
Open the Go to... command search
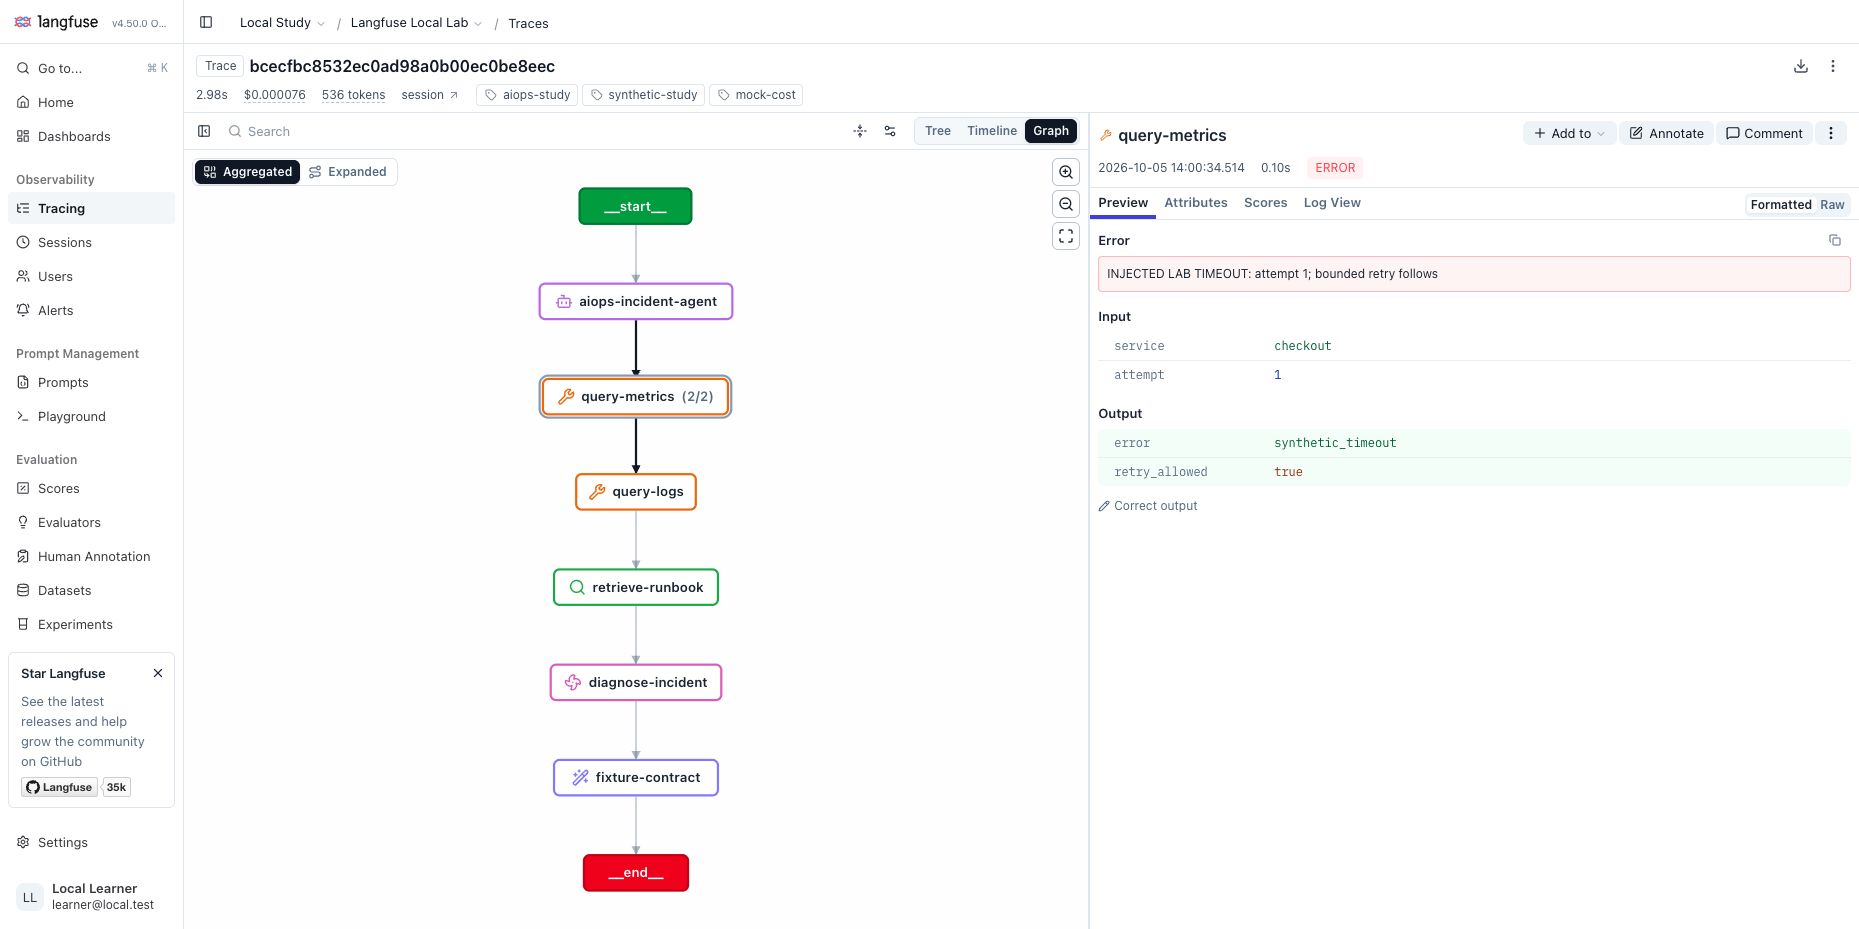(x=92, y=68)
